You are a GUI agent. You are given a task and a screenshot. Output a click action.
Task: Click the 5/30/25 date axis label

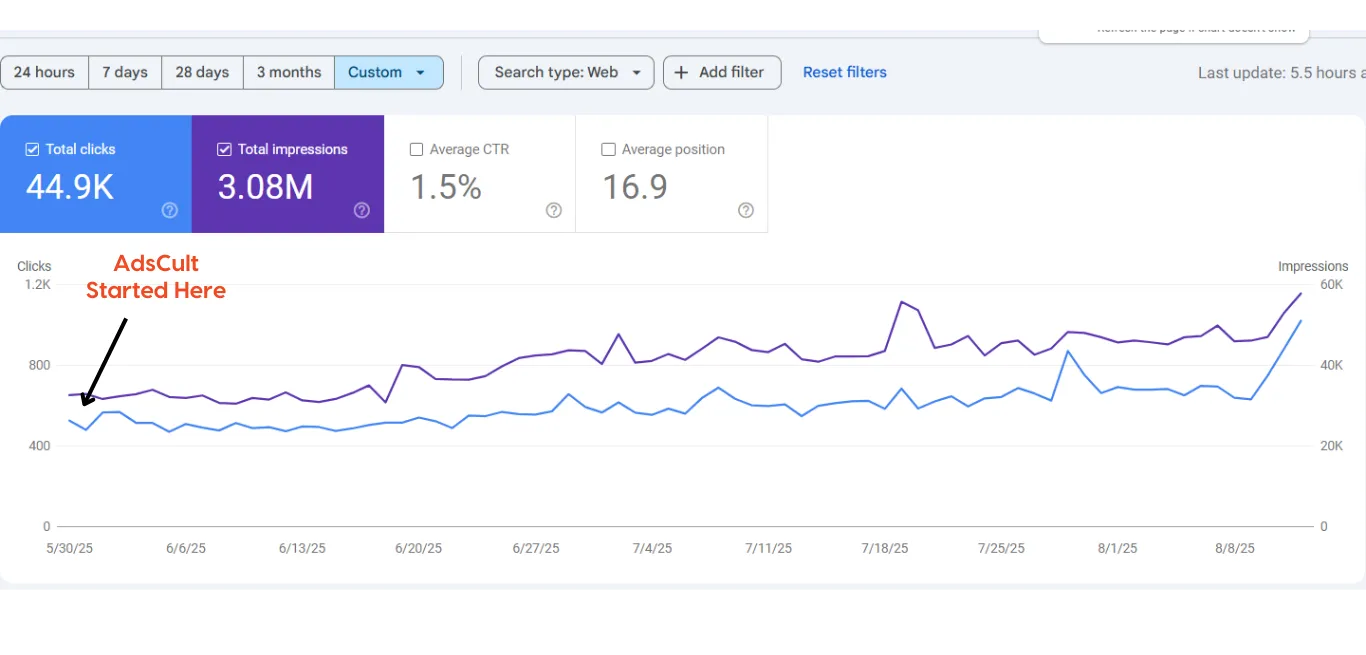click(69, 548)
